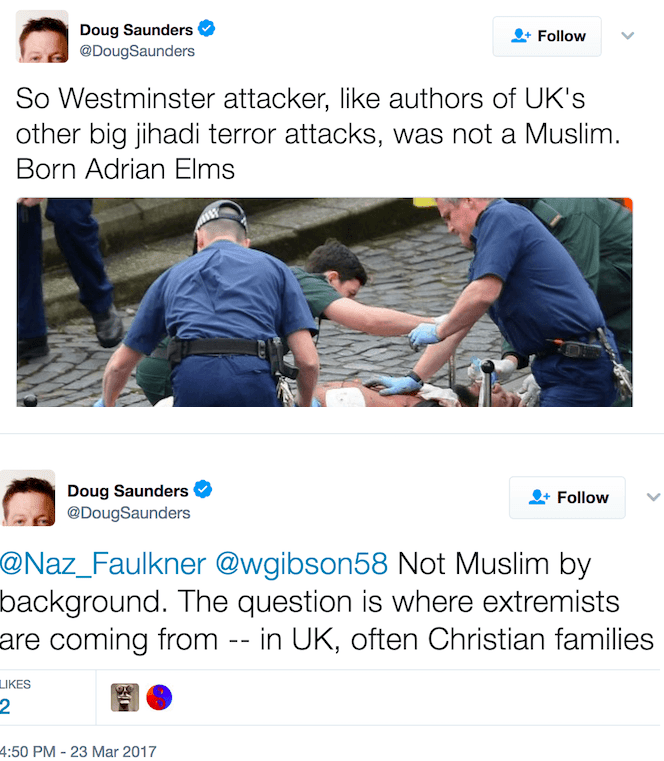The width and height of the screenshot is (664, 761).
Task: Click the Doug Saunders name in first tweet
Action: point(136,30)
